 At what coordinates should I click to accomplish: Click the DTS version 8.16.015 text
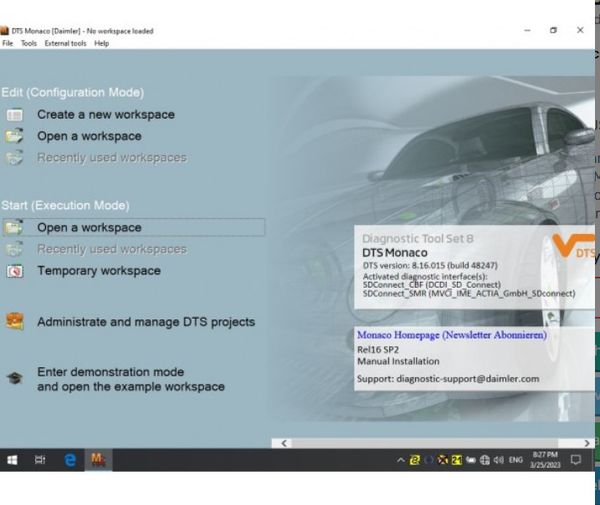click(430, 265)
